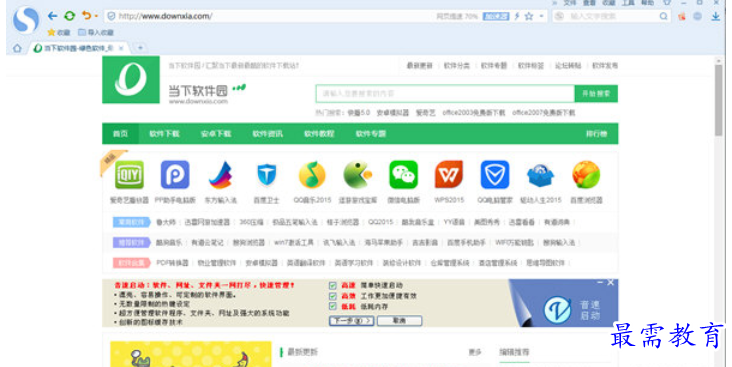Click the PP助手 app icon
The width and height of the screenshot is (732, 367).
pos(175,175)
